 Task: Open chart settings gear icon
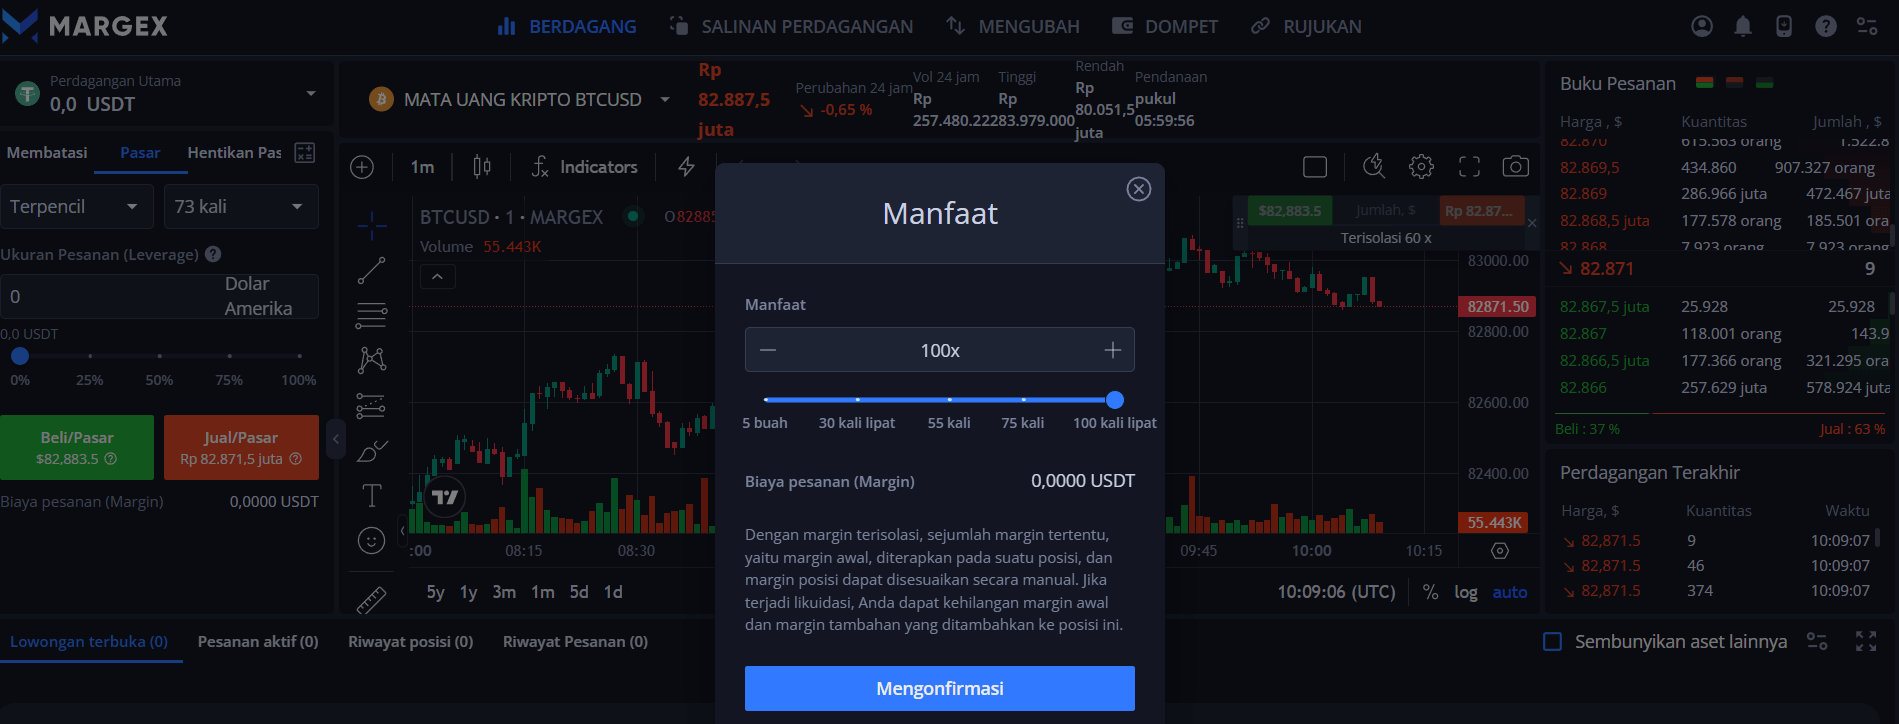(x=1421, y=167)
